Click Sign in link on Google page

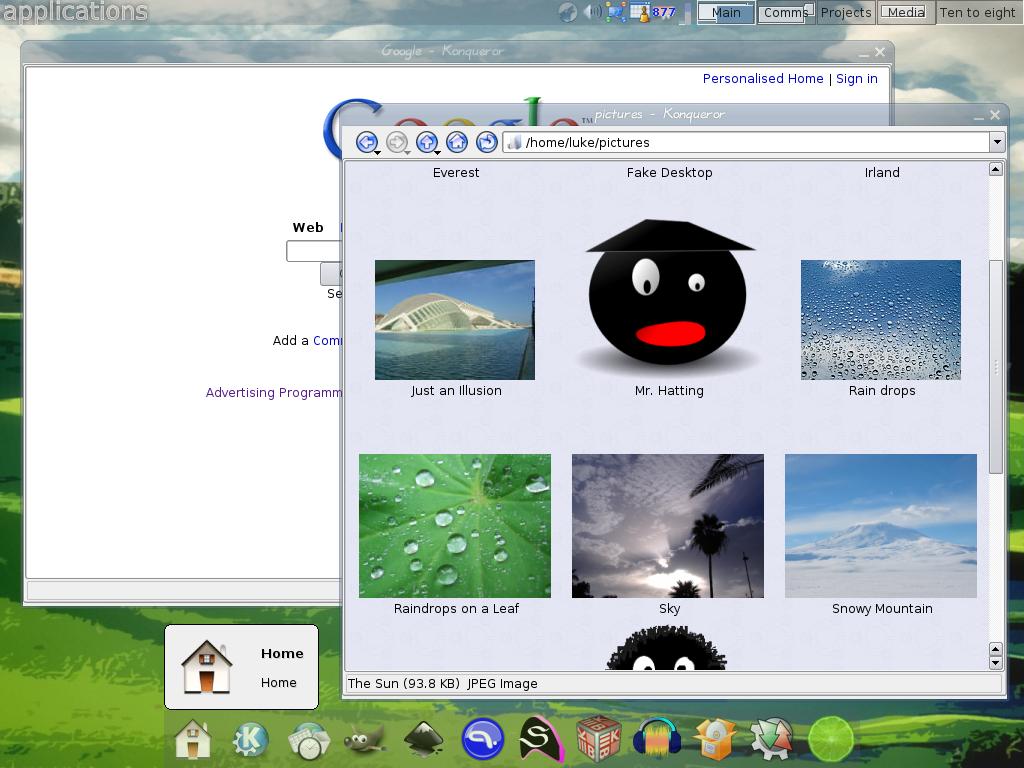click(857, 78)
